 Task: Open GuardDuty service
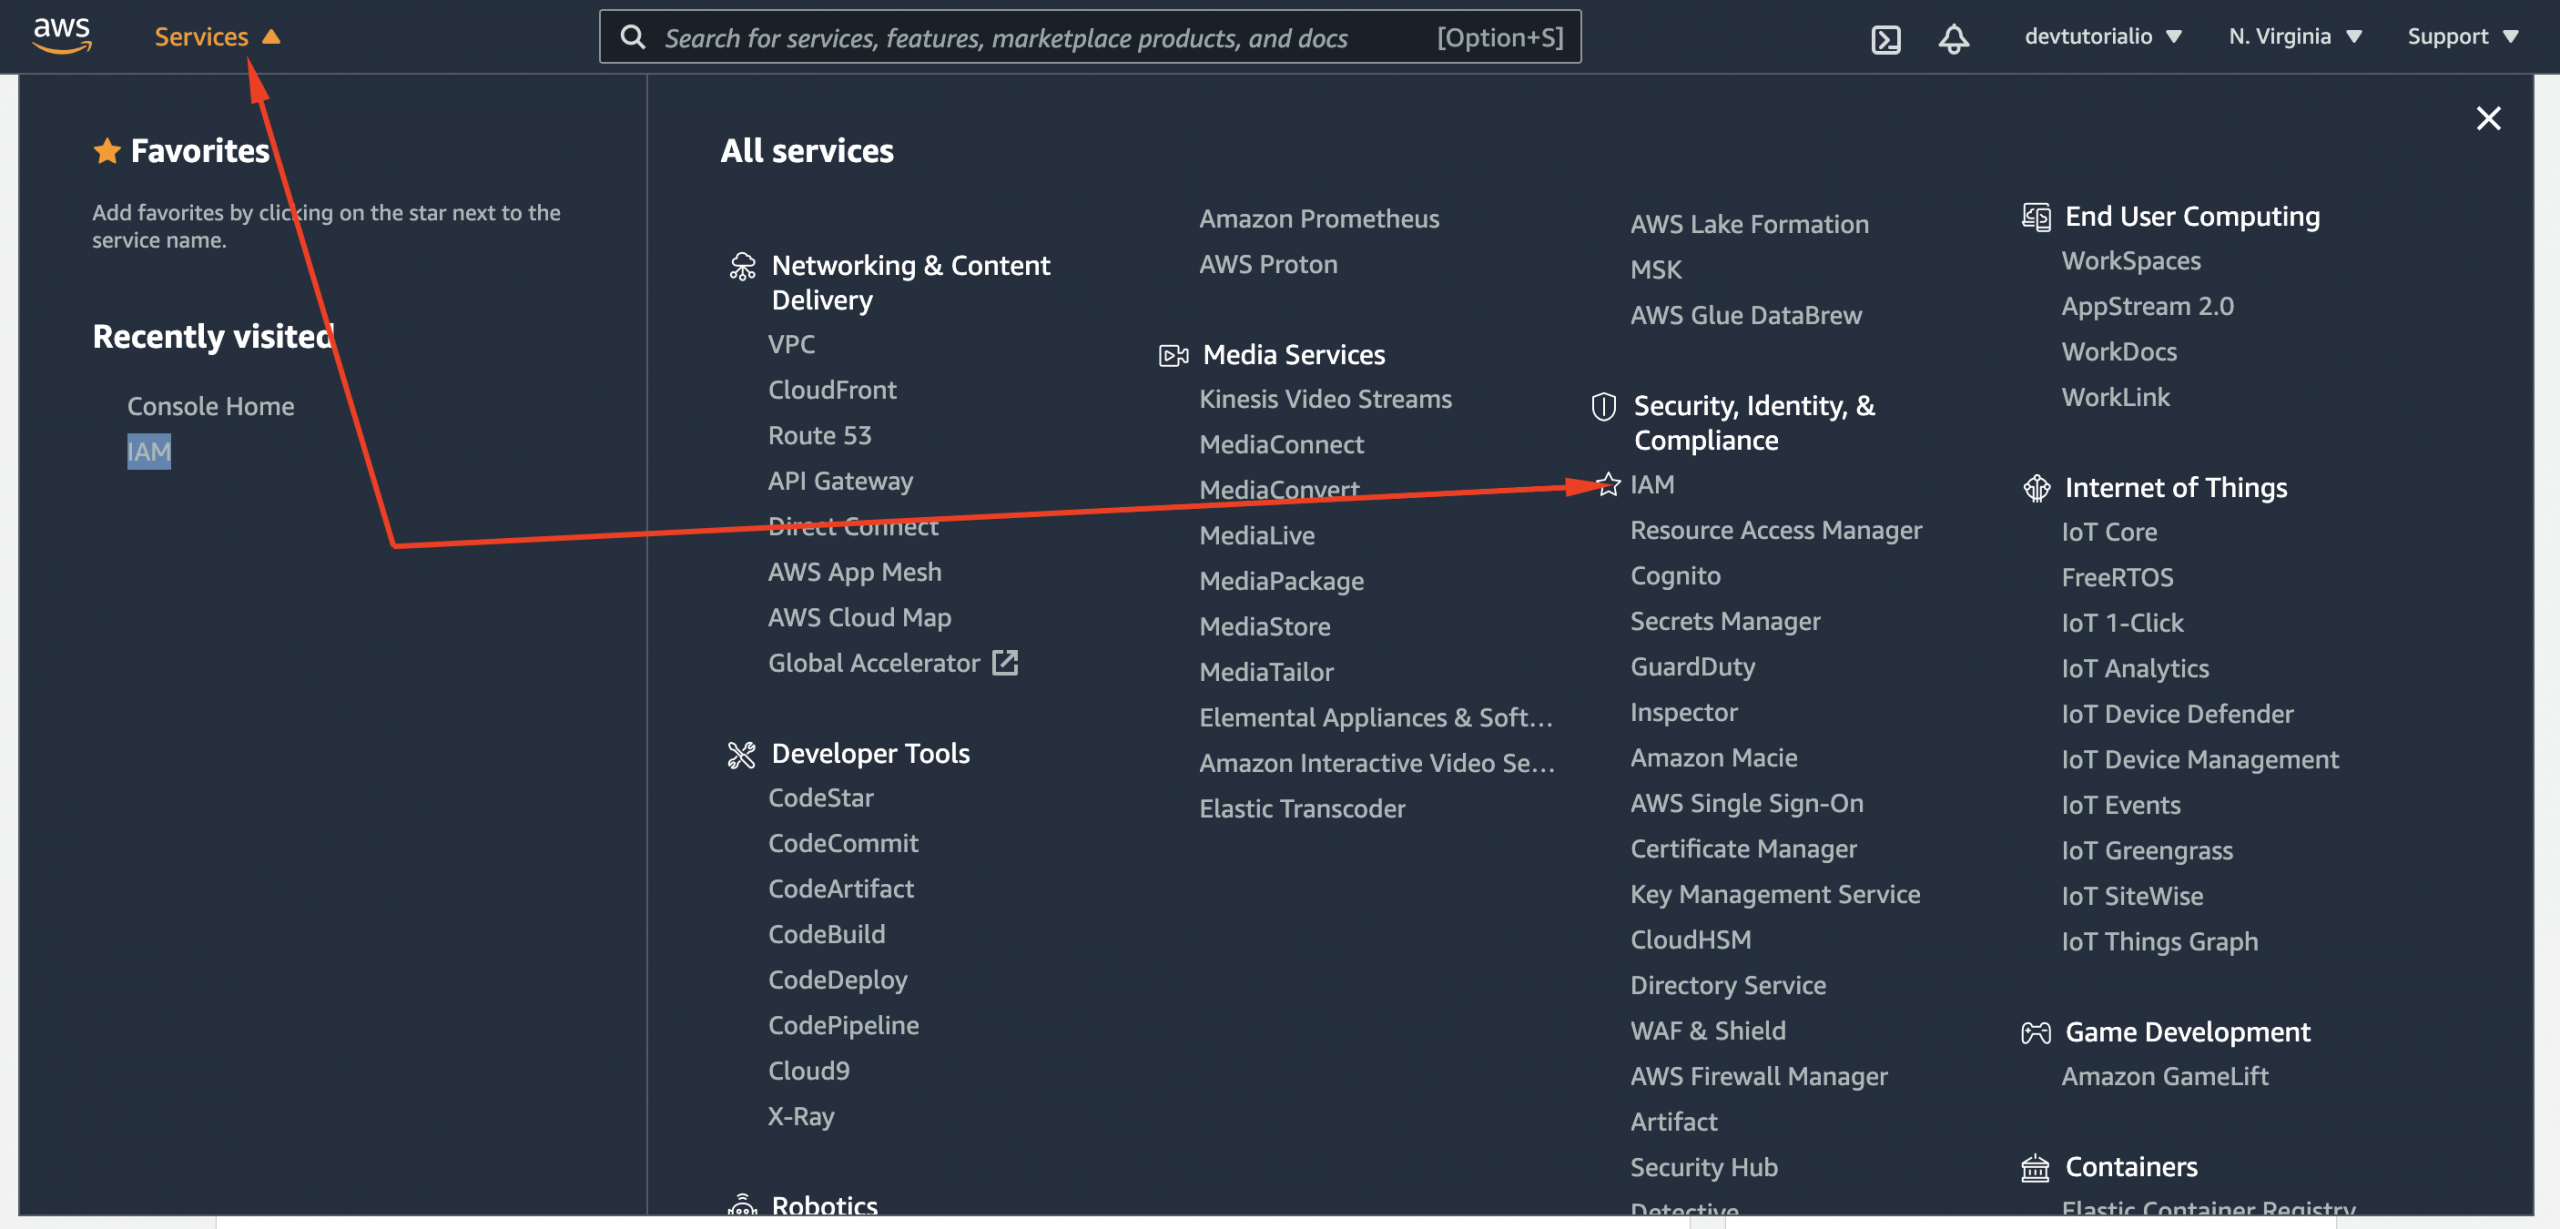coord(1692,667)
